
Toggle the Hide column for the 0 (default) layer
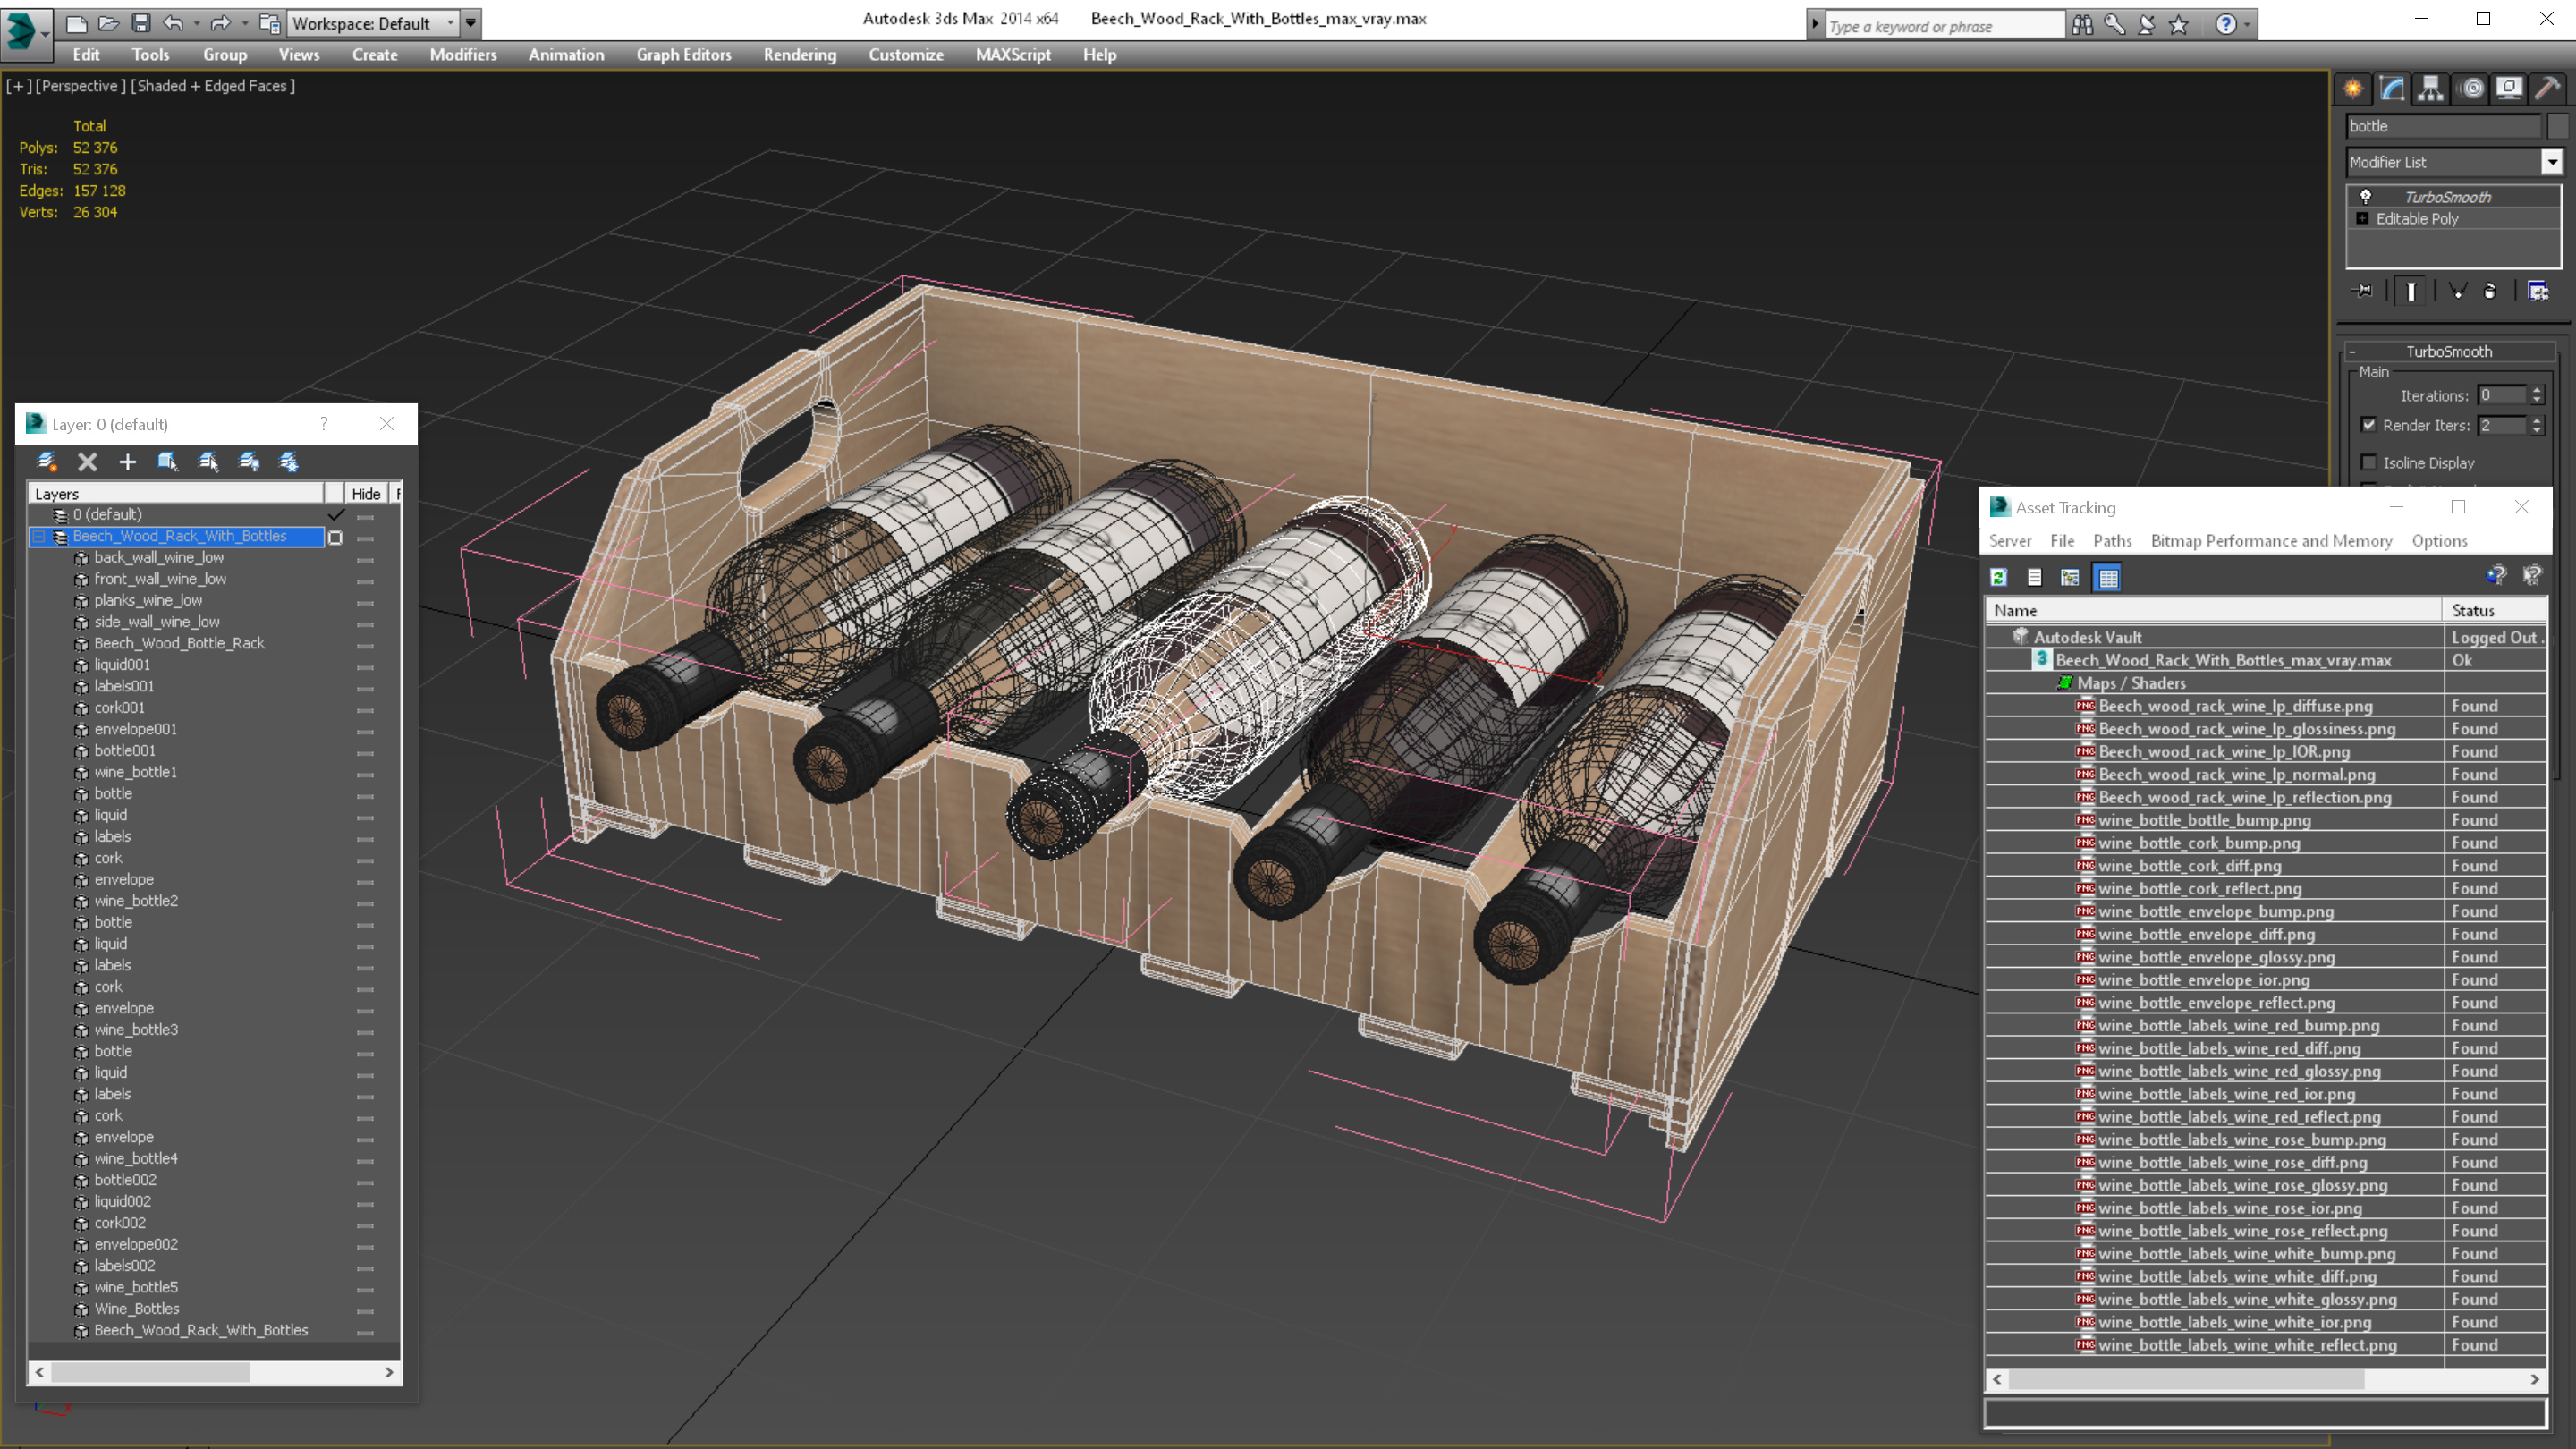tap(365, 516)
